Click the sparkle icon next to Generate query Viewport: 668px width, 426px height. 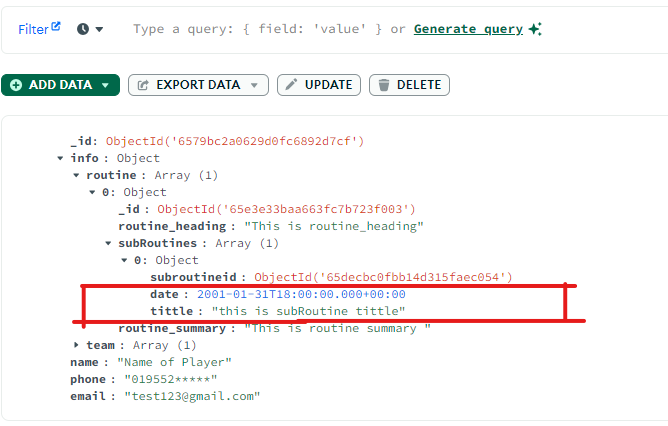click(536, 29)
